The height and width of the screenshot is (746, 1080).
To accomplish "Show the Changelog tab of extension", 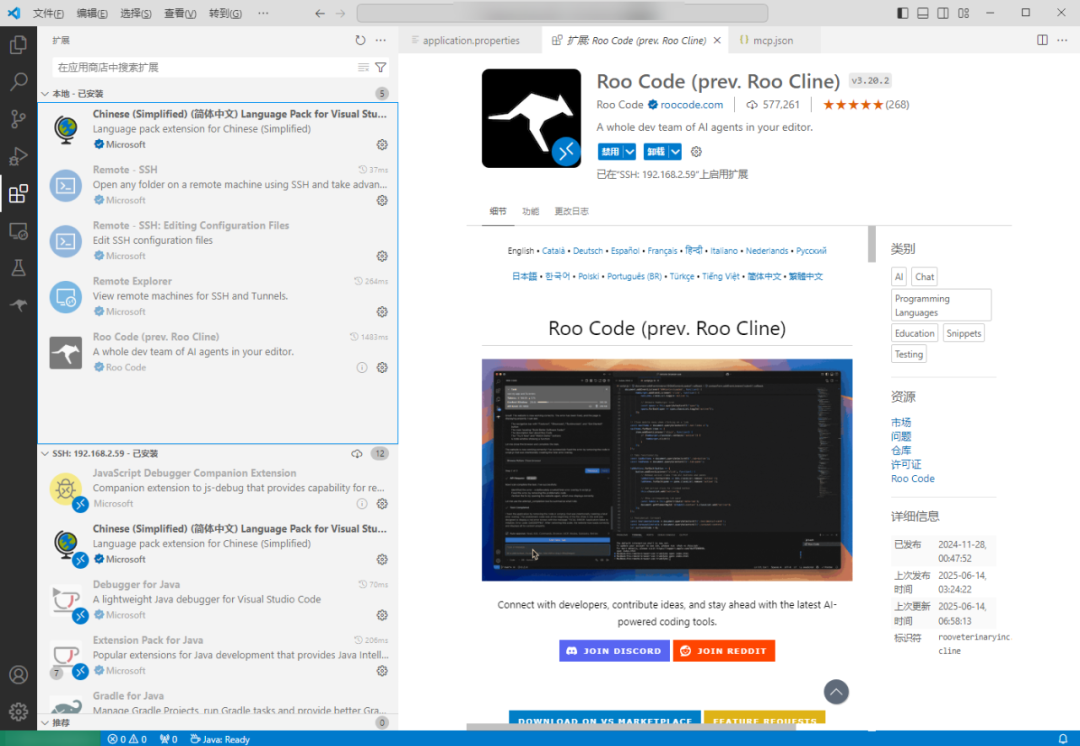I will tap(572, 211).
